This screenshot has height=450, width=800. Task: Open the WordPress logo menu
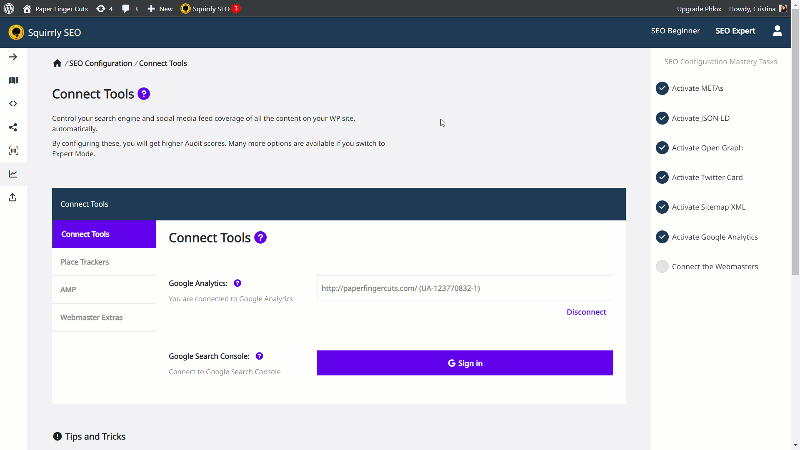(x=9, y=9)
